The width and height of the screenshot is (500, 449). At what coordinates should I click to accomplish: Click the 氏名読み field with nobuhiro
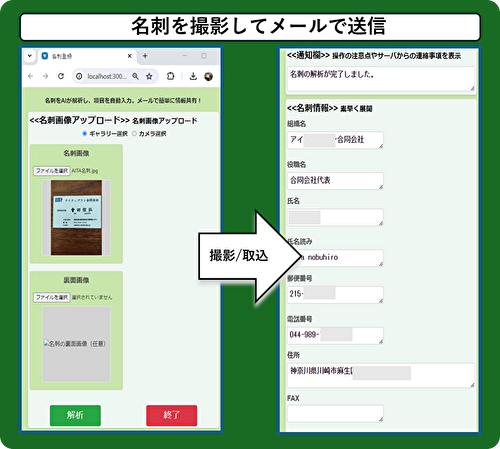335,258
